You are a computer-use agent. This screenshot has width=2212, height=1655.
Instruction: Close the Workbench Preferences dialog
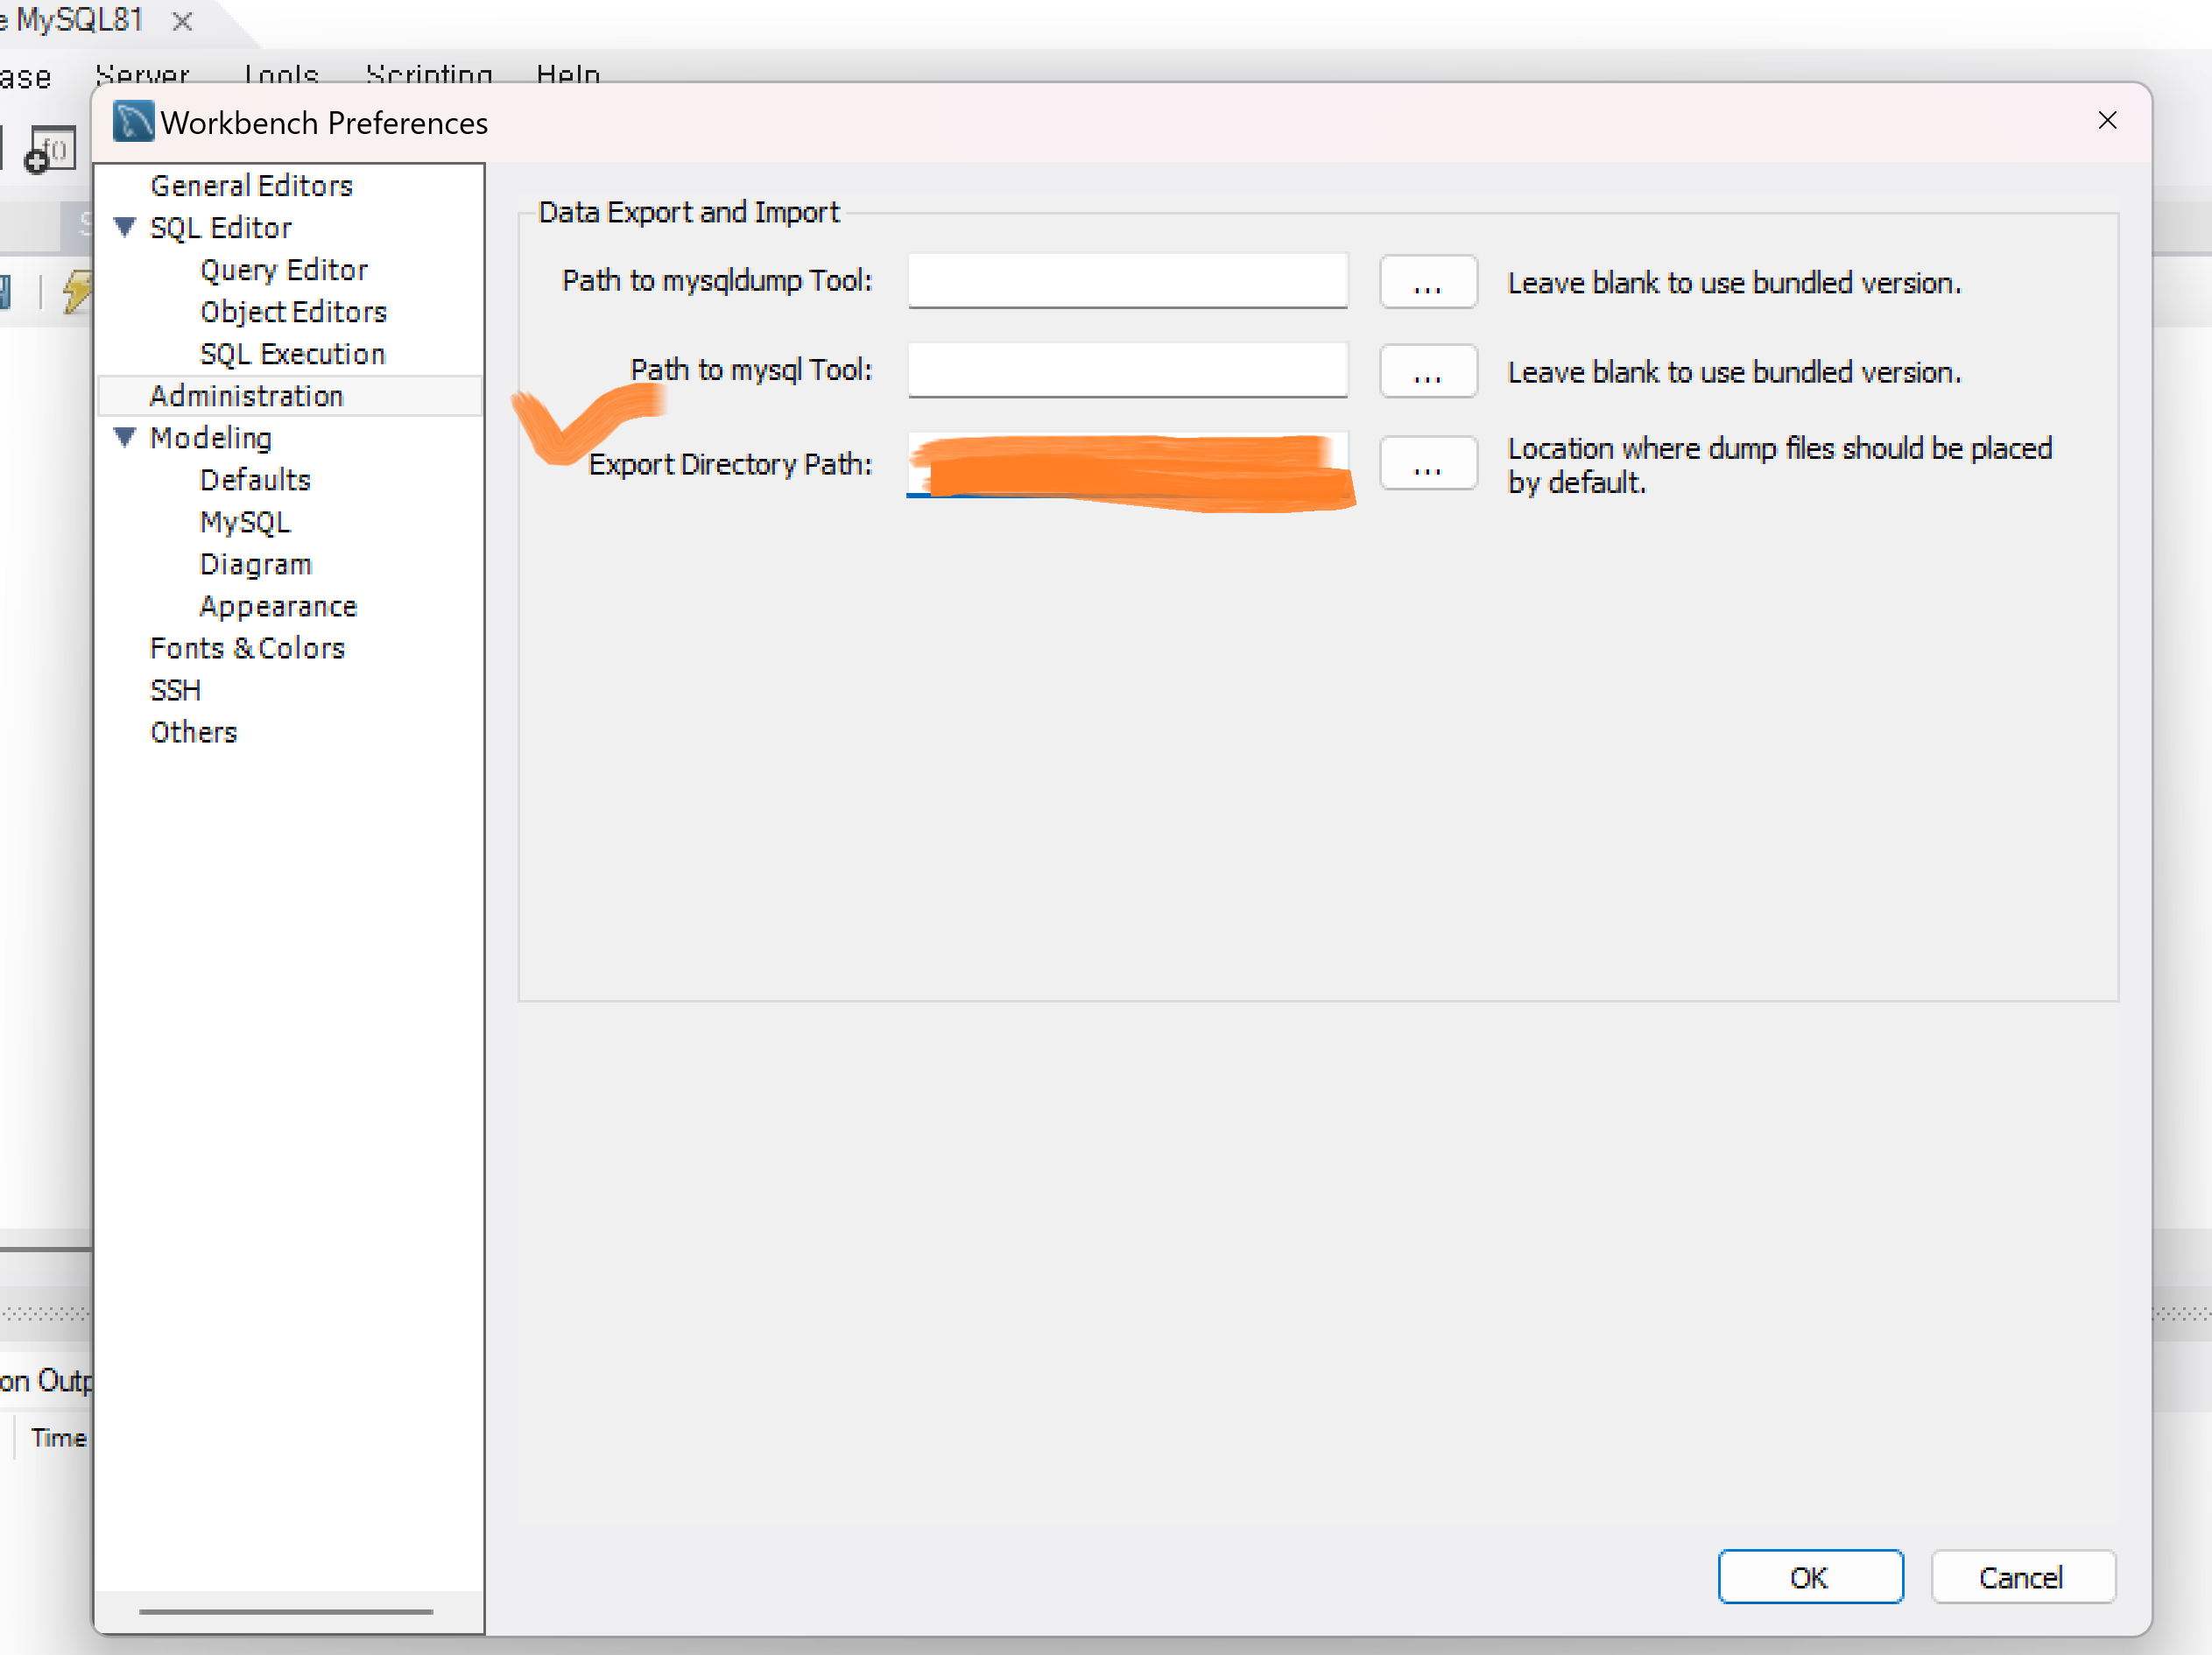point(2106,121)
